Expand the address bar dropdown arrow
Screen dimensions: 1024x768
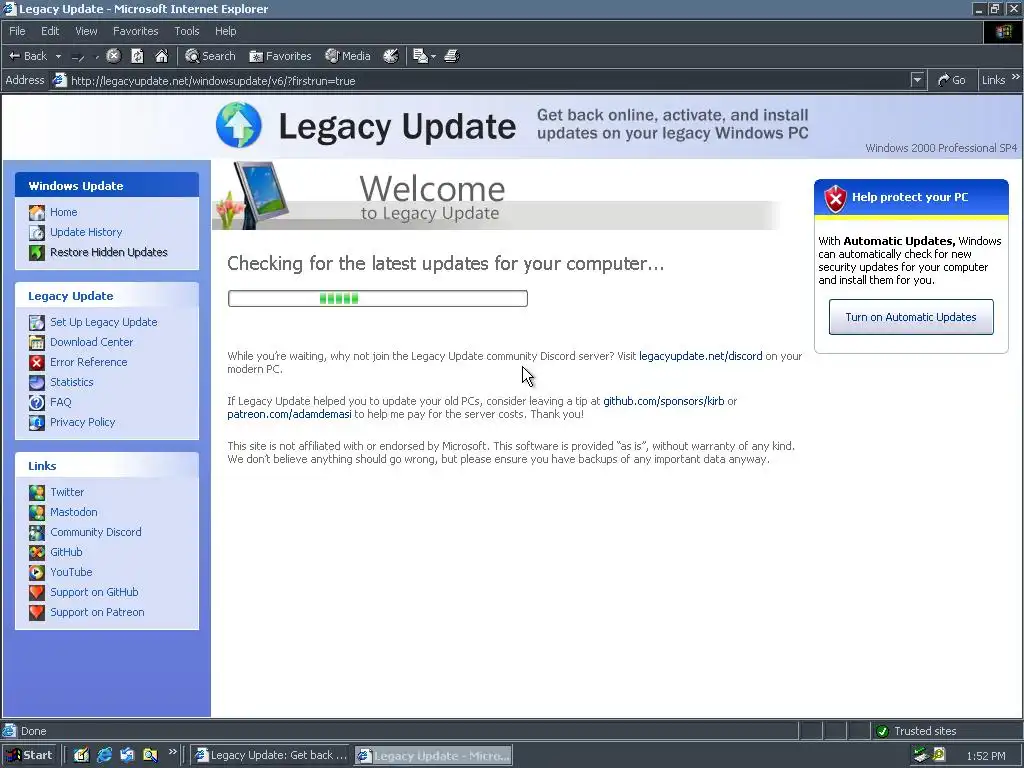pyautogui.click(x=918, y=80)
